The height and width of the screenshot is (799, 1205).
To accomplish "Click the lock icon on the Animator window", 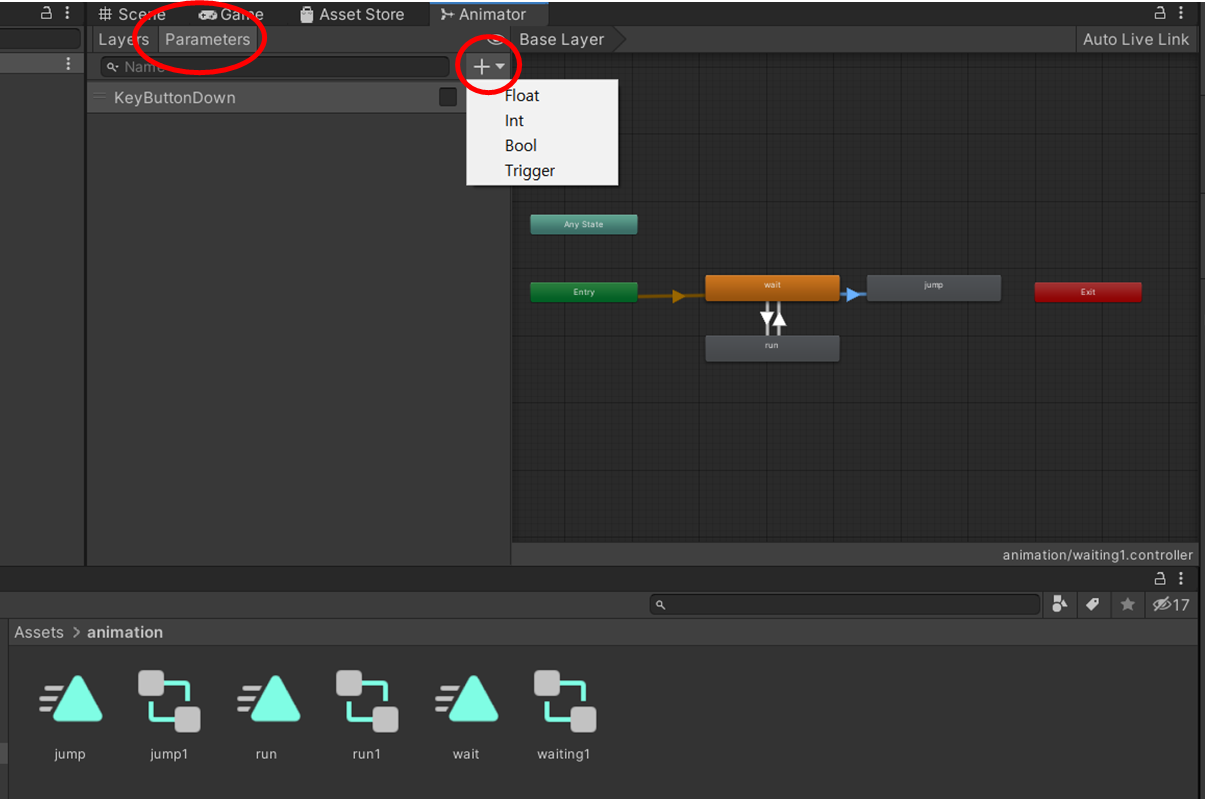I will click(x=1160, y=13).
